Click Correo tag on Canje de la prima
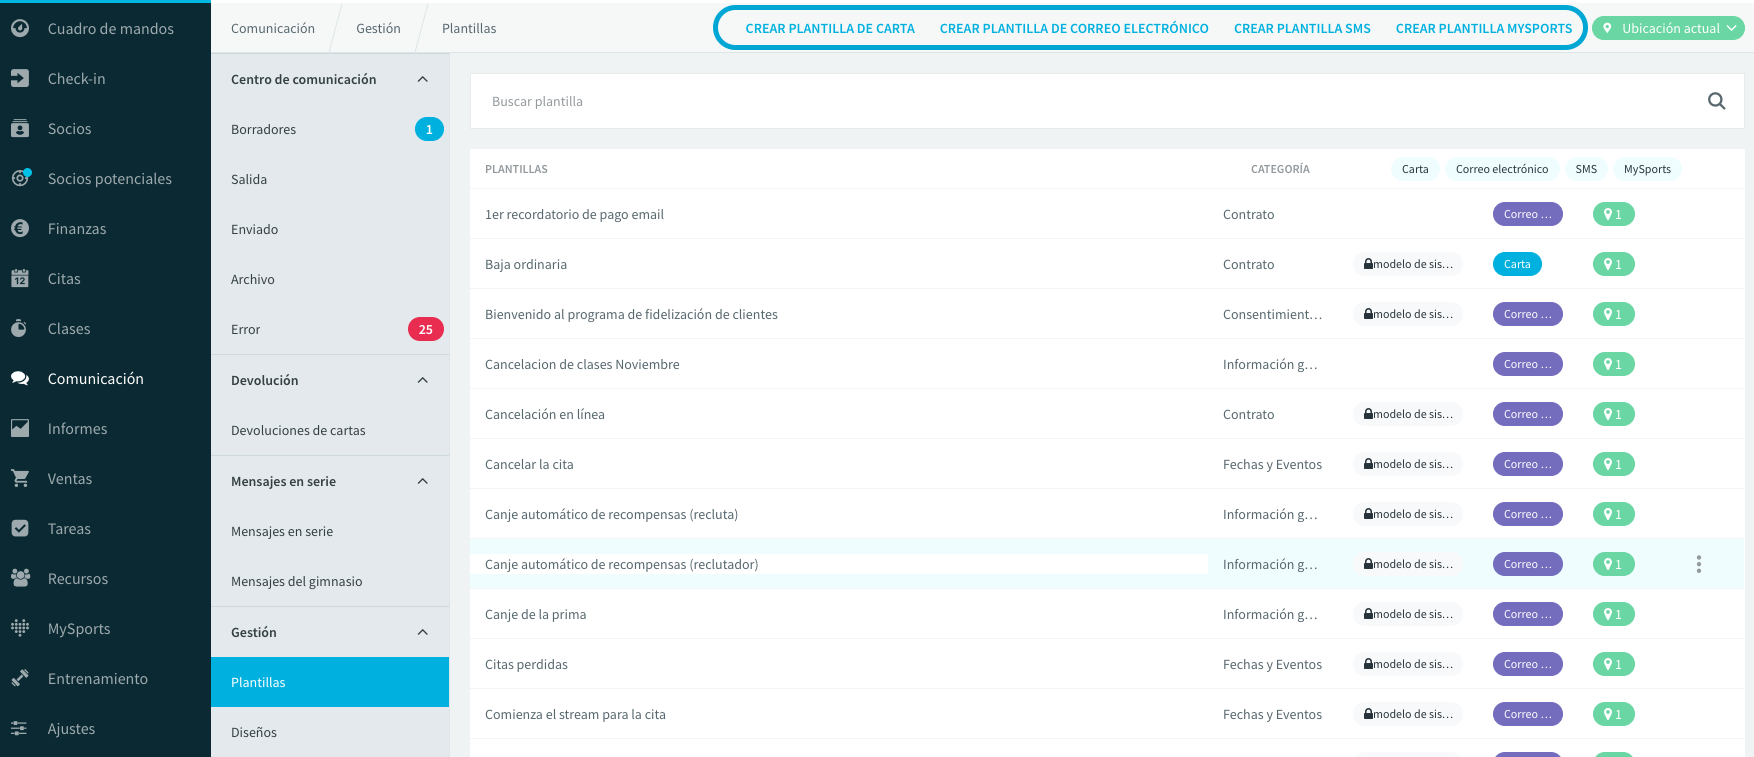The image size is (1754, 757). (x=1528, y=614)
